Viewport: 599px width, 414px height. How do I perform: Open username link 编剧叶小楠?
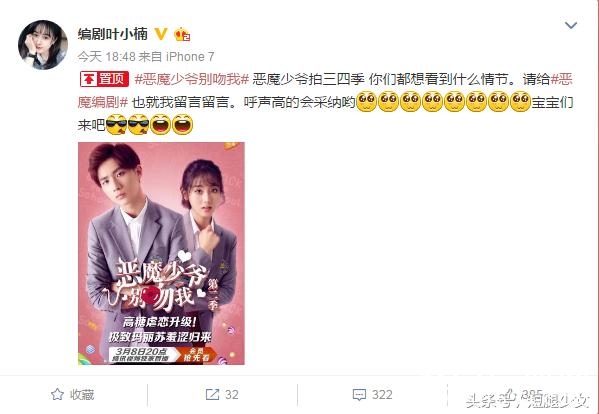click(x=113, y=34)
